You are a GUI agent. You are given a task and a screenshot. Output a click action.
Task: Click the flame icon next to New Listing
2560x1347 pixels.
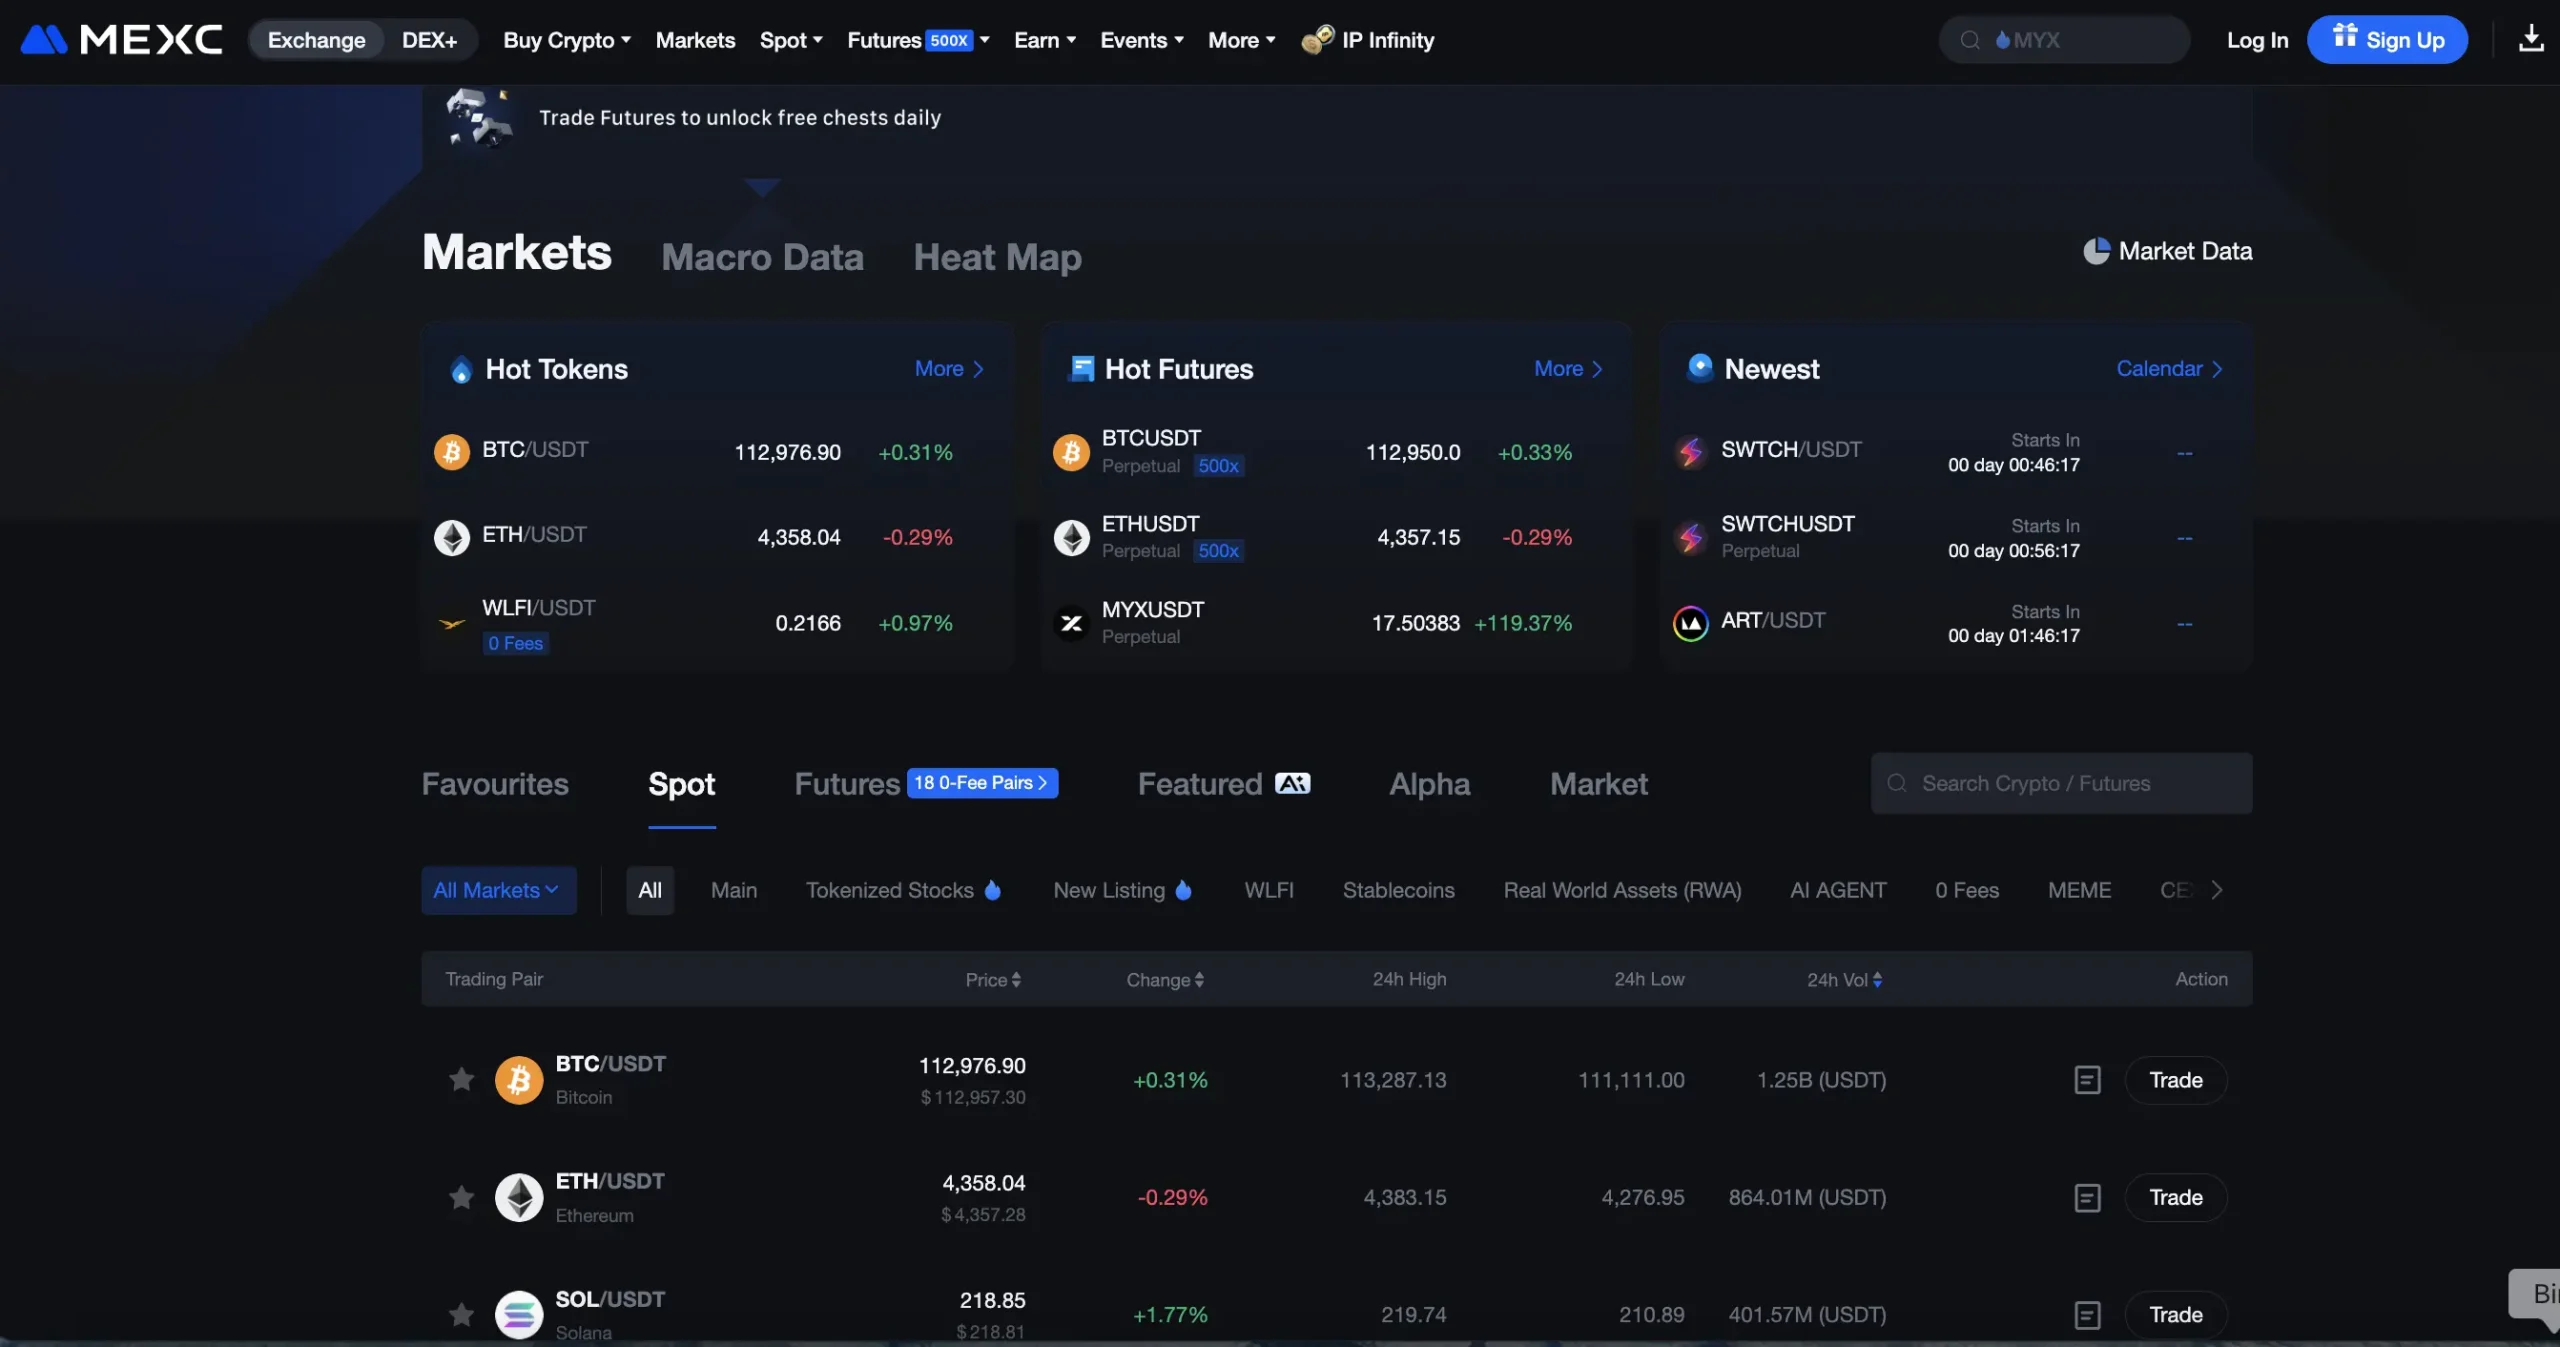coord(1183,889)
